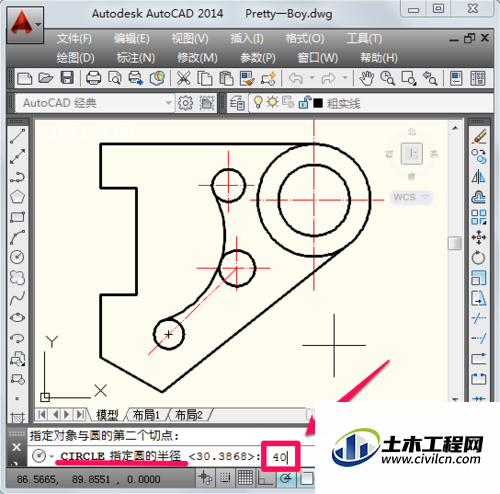The width and height of the screenshot is (500, 494).
Task: Toggle layer viewport freeze icon
Action: pos(288,102)
